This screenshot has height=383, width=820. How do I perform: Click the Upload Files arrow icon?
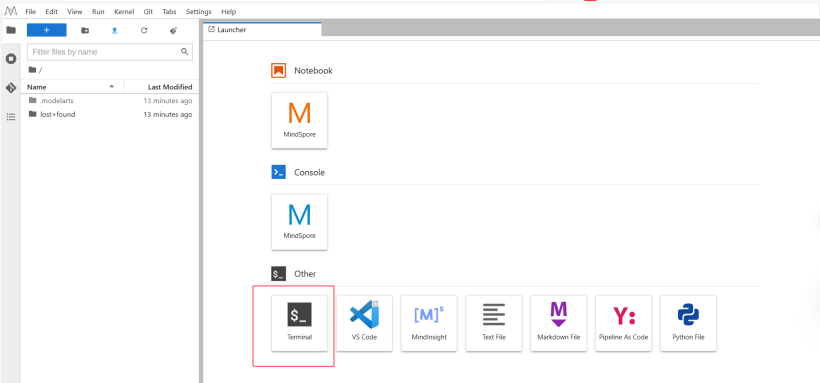pos(115,30)
